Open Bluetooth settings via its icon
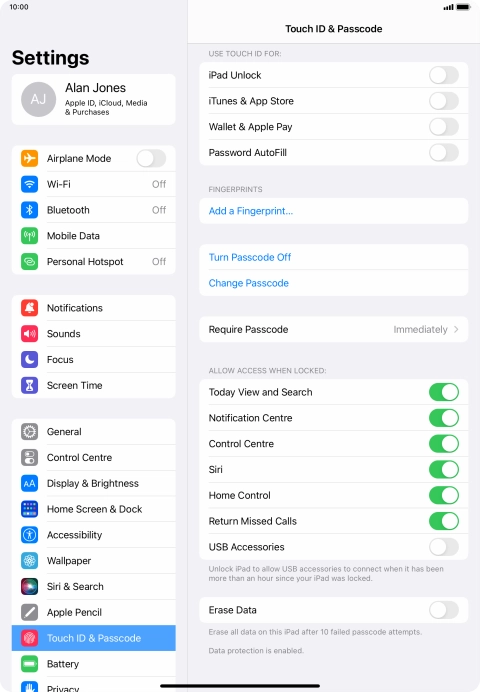The width and height of the screenshot is (480, 692). (30, 210)
